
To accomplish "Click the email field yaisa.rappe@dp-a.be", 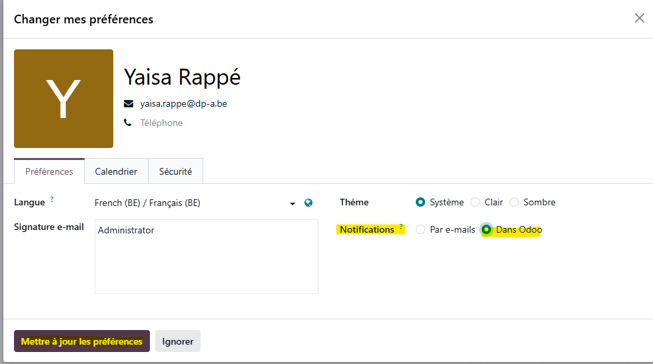I will (x=184, y=104).
